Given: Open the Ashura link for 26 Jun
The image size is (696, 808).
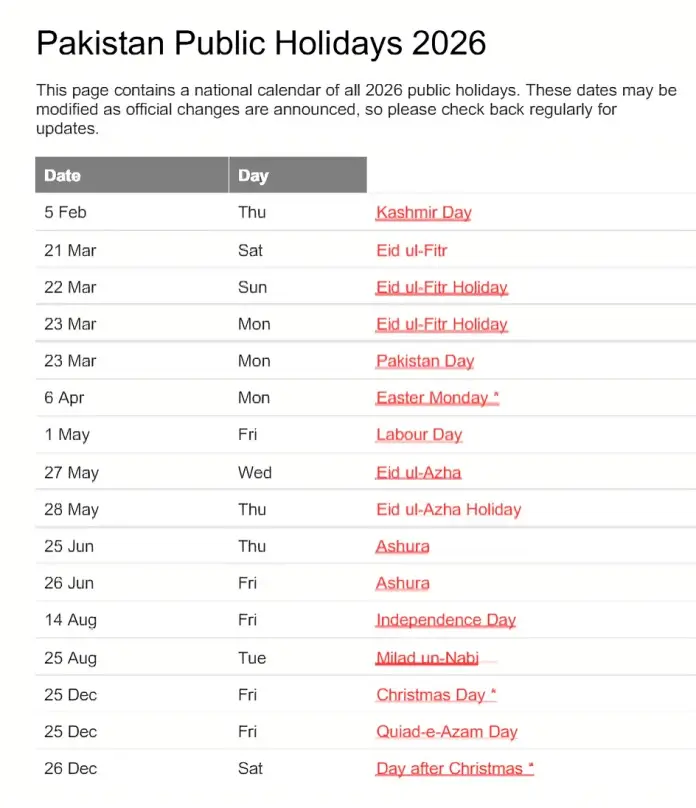Looking at the screenshot, I should click(402, 583).
